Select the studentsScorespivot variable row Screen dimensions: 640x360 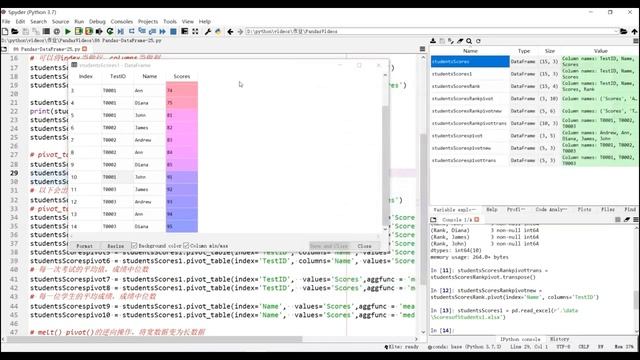click(470, 136)
